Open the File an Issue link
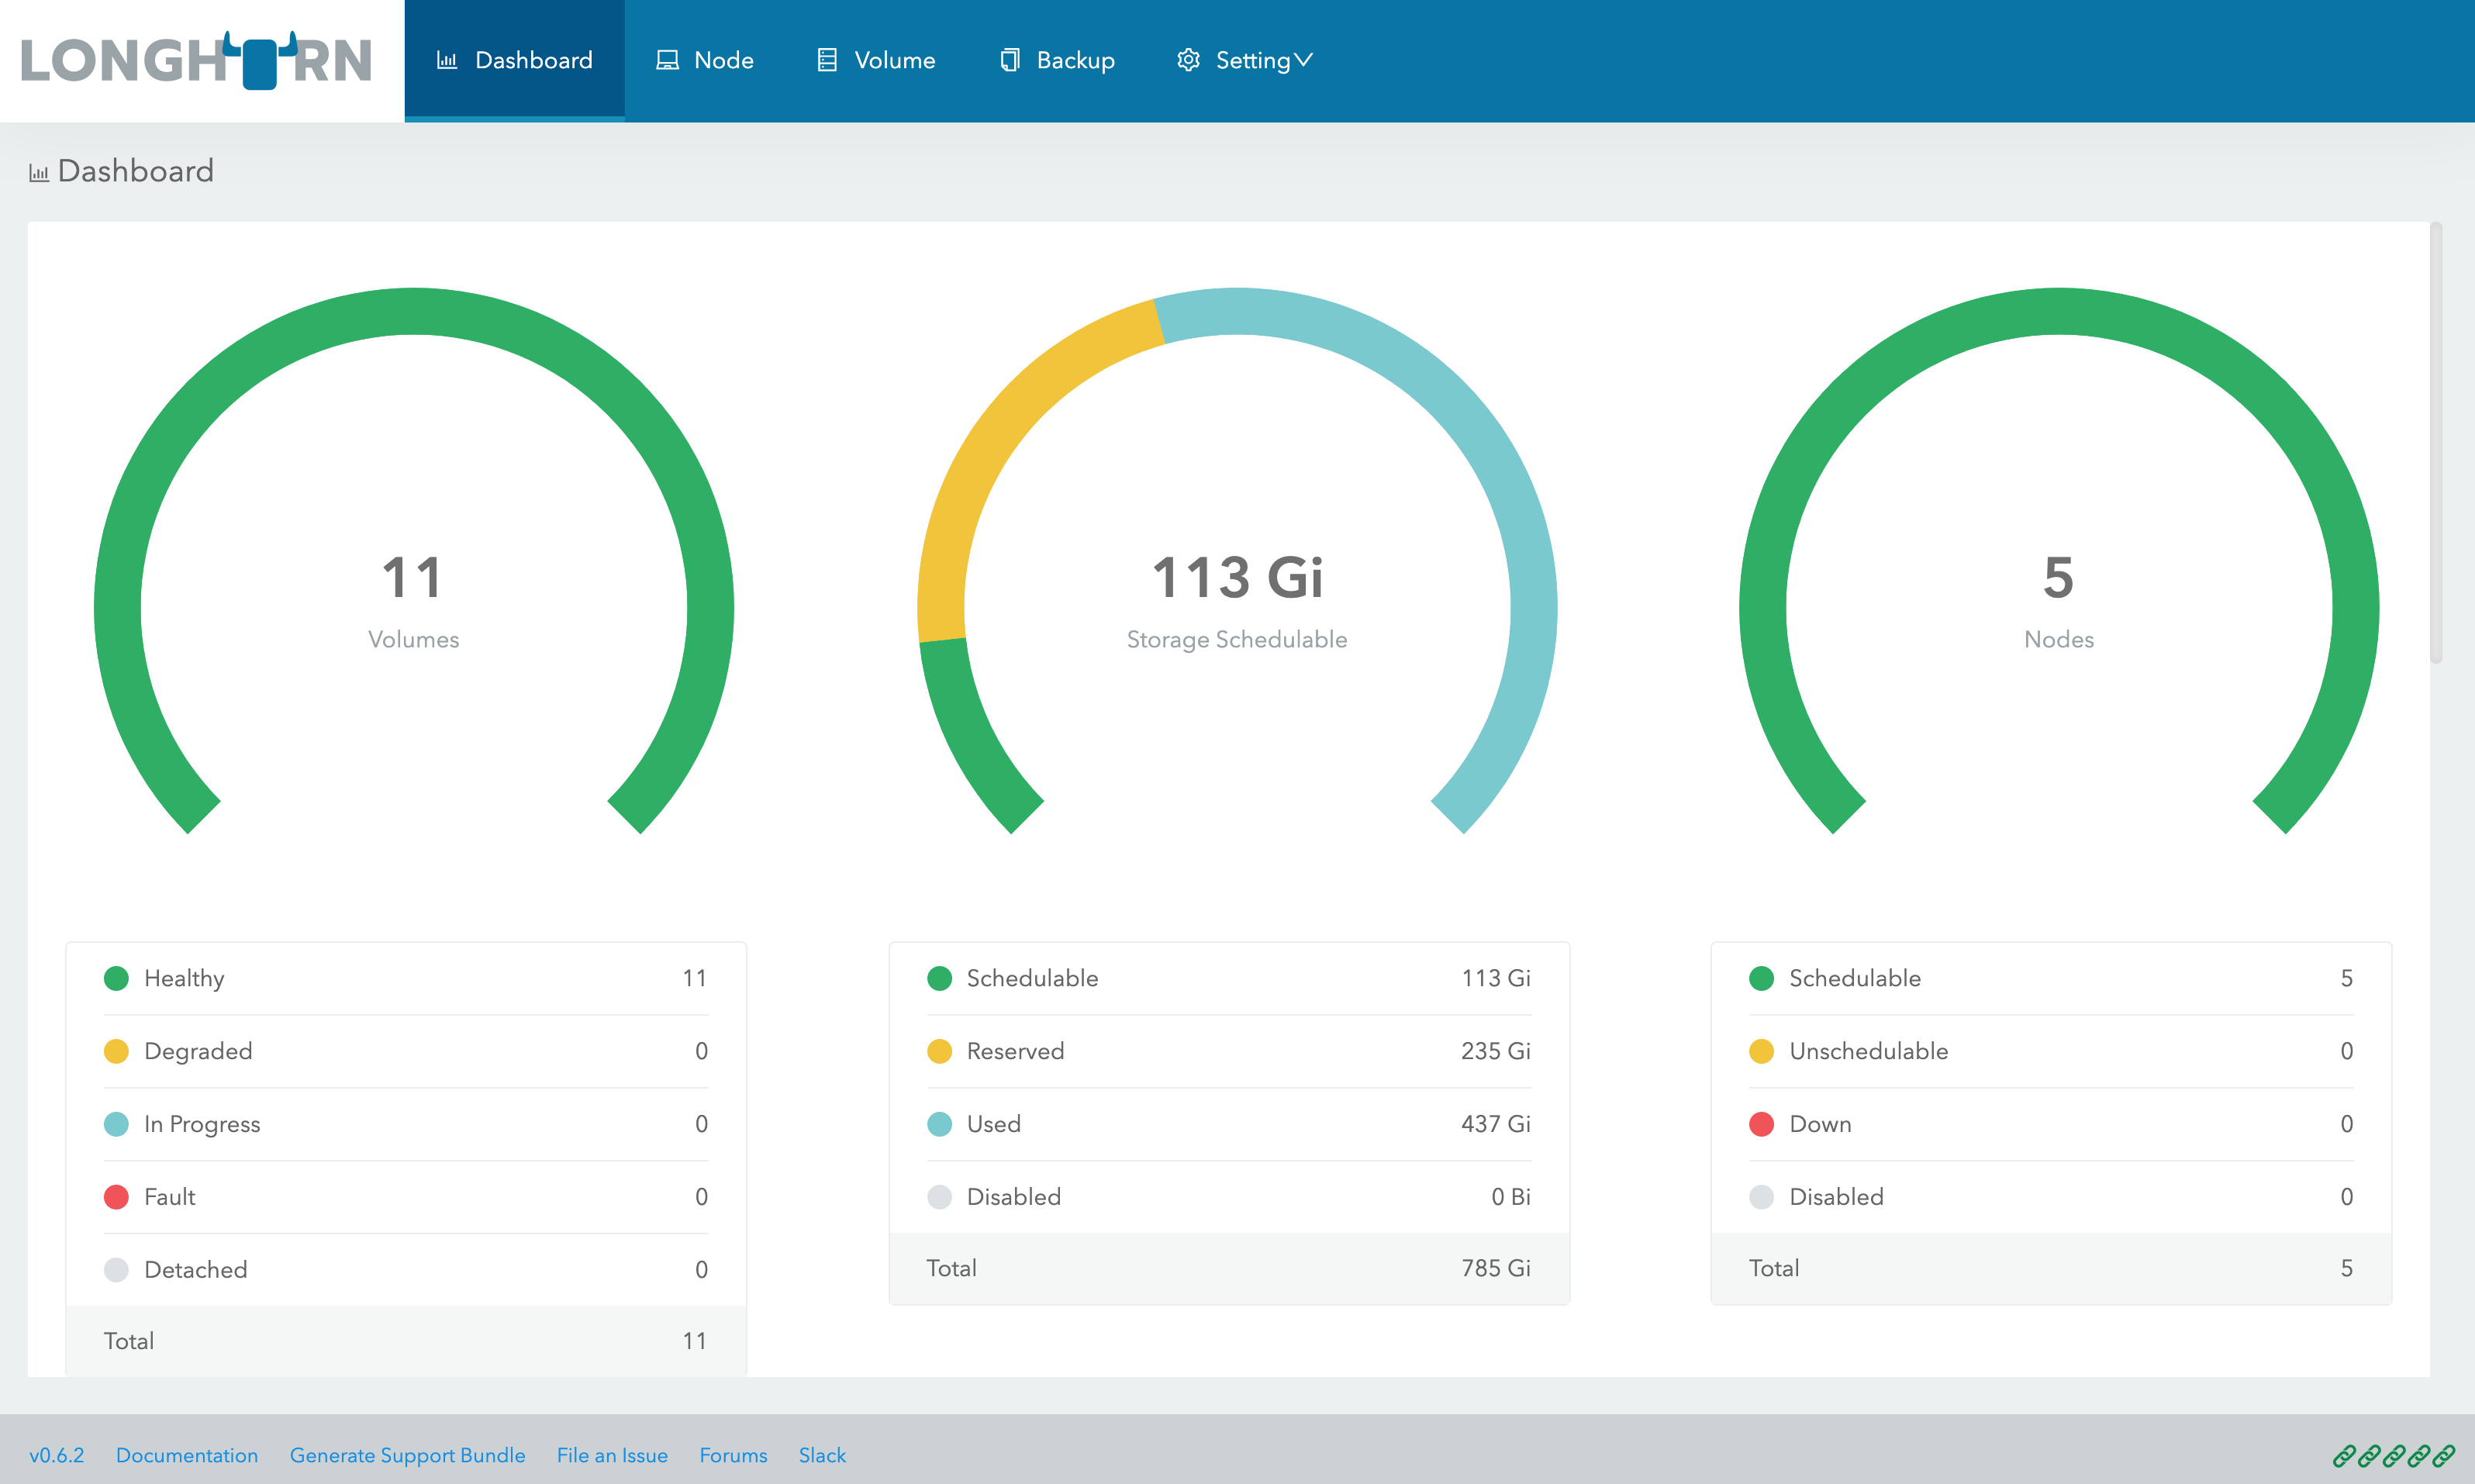2475x1484 pixels. tap(612, 1455)
